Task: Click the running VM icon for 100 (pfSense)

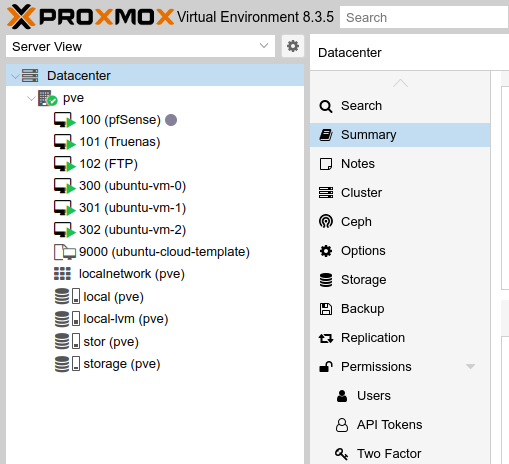Action: (x=65, y=120)
